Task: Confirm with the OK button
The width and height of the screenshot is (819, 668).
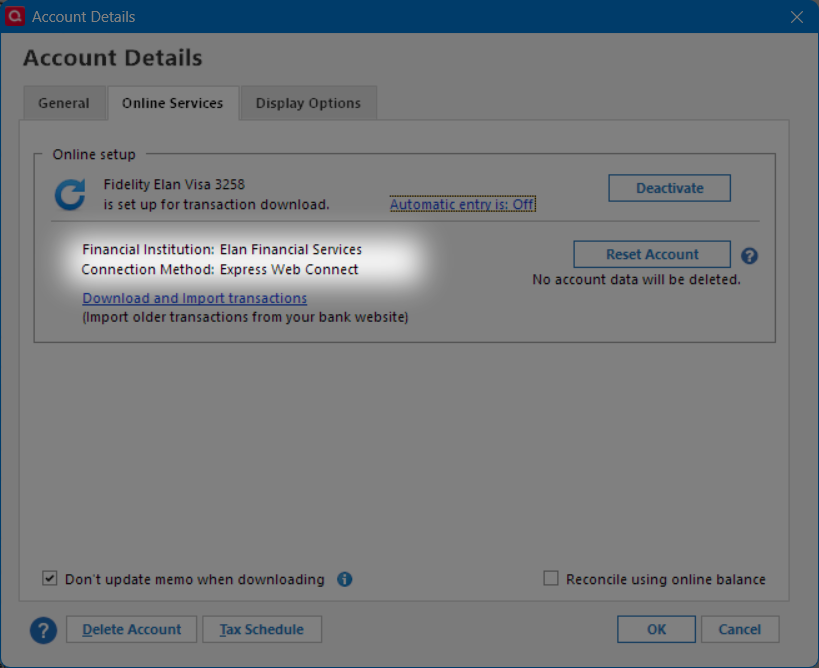Action: click(x=657, y=629)
